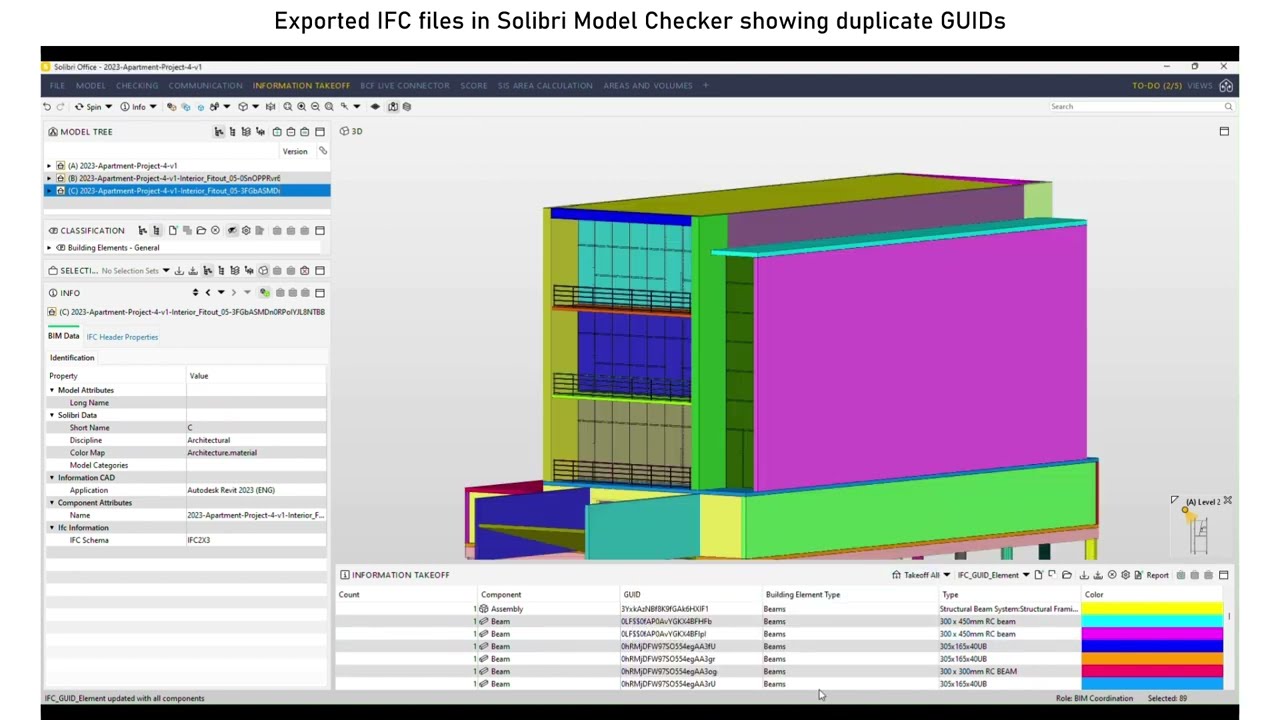Click the green-dot link icon in Info panel
The width and height of the screenshot is (1280, 720).
click(x=264, y=293)
